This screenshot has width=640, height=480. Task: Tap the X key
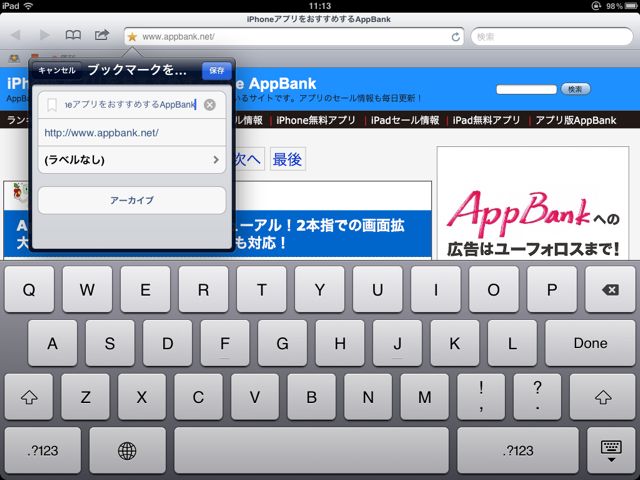click(x=142, y=397)
